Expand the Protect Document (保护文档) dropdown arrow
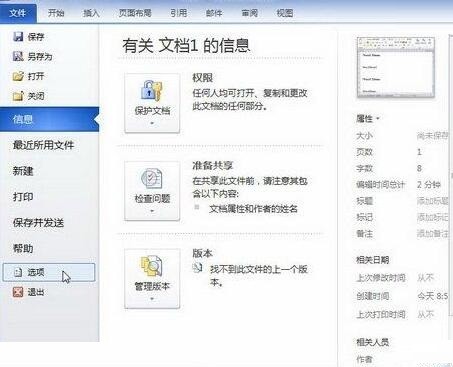The image size is (453, 367). [152, 123]
